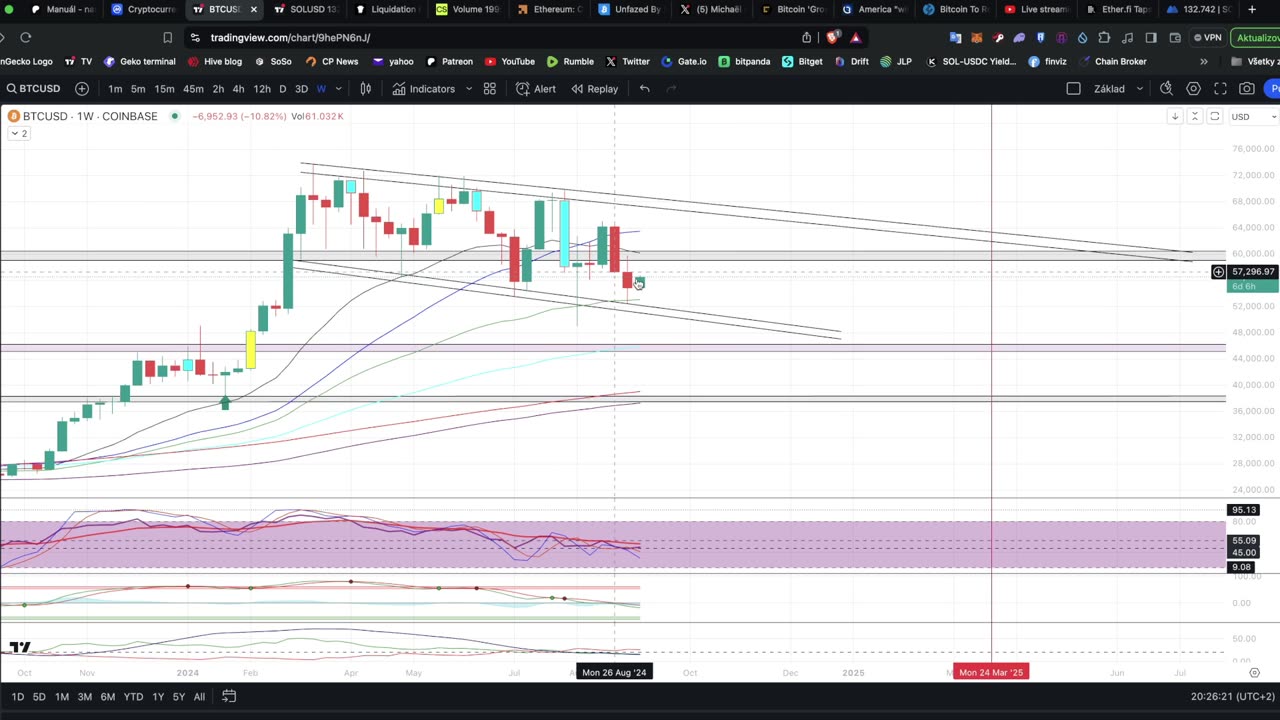This screenshot has width=1280, height=720.
Task: Click the BTCUSD 1W COINBASE legend title
Action: pyautogui.click(x=90, y=116)
